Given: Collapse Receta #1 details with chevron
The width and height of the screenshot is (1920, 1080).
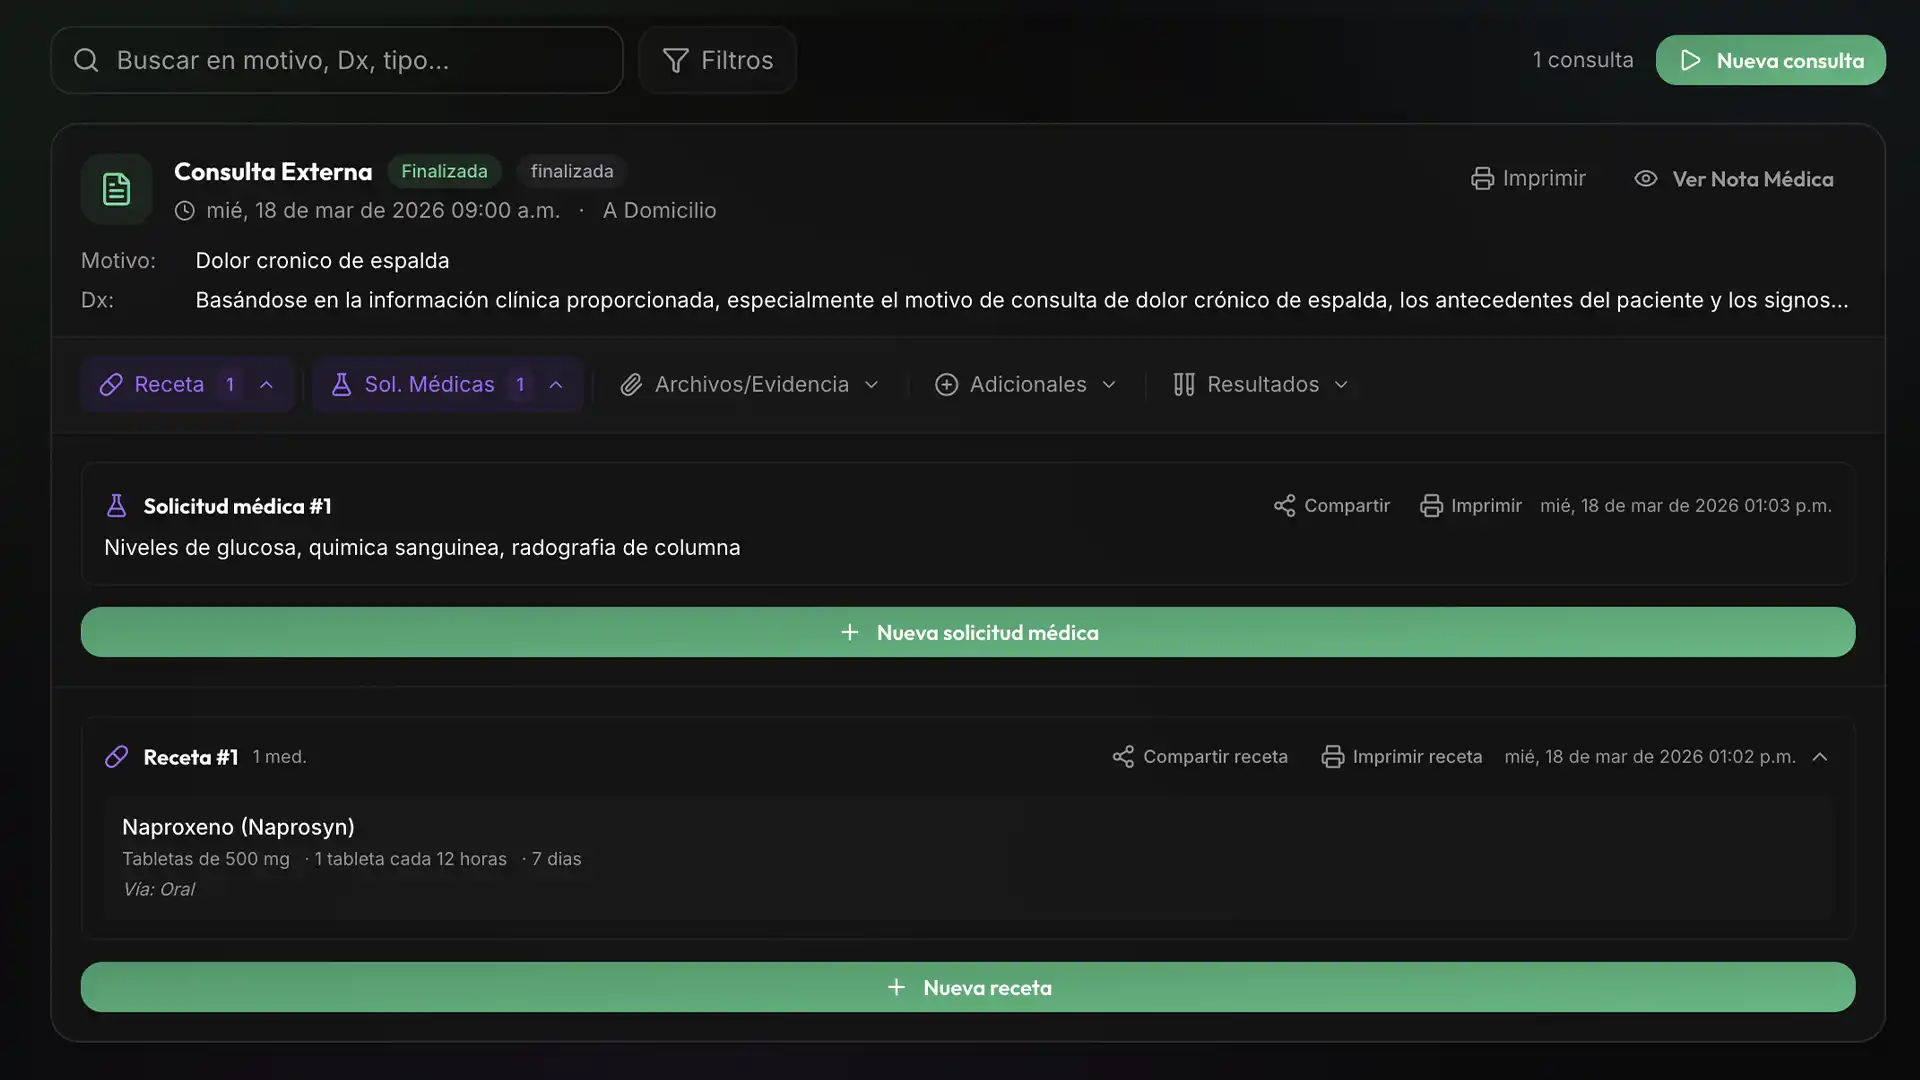Looking at the screenshot, I should tap(1820, 757).
